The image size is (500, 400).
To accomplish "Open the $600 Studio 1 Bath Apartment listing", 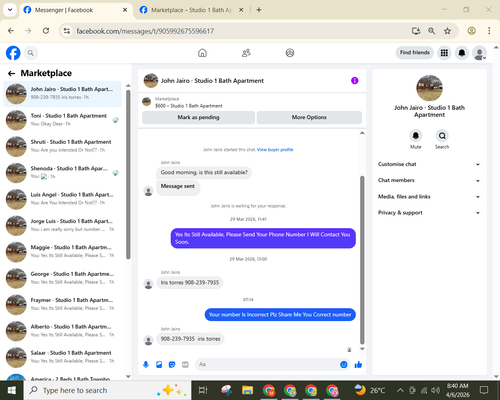I will (189, 106).
